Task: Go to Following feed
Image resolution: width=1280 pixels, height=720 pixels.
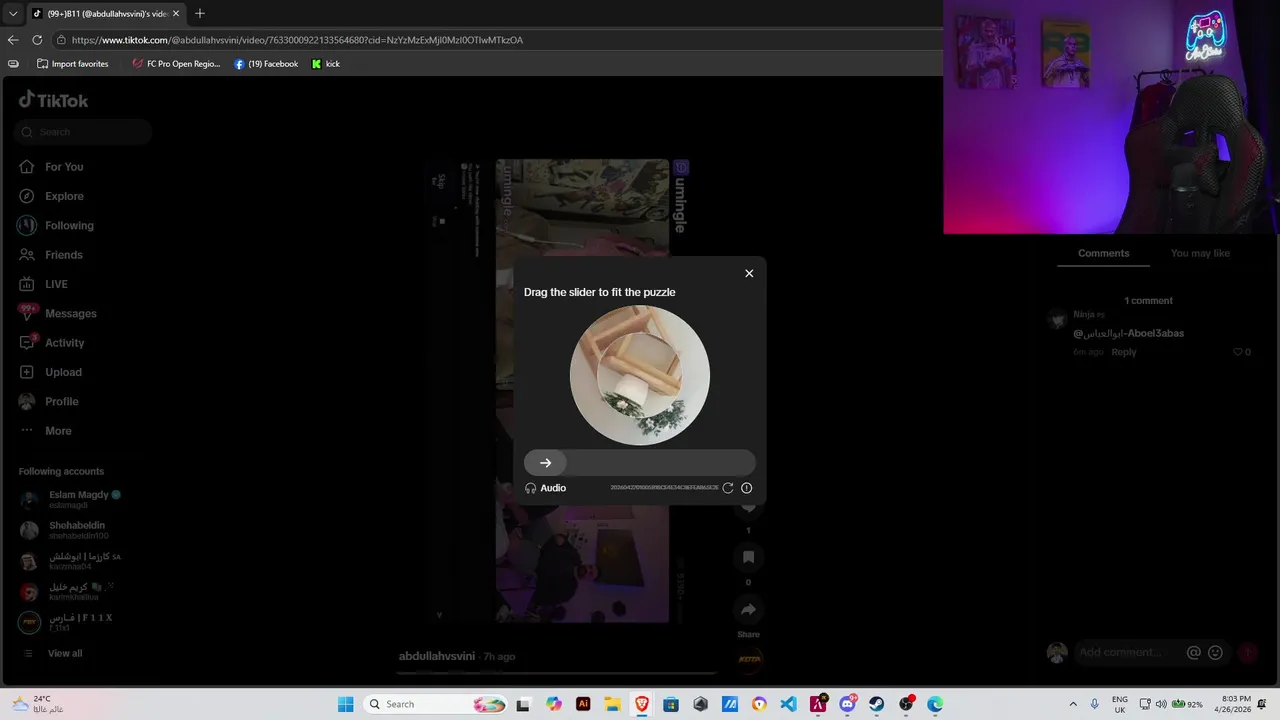Action: pyautogui.click(x=56, y=225)
